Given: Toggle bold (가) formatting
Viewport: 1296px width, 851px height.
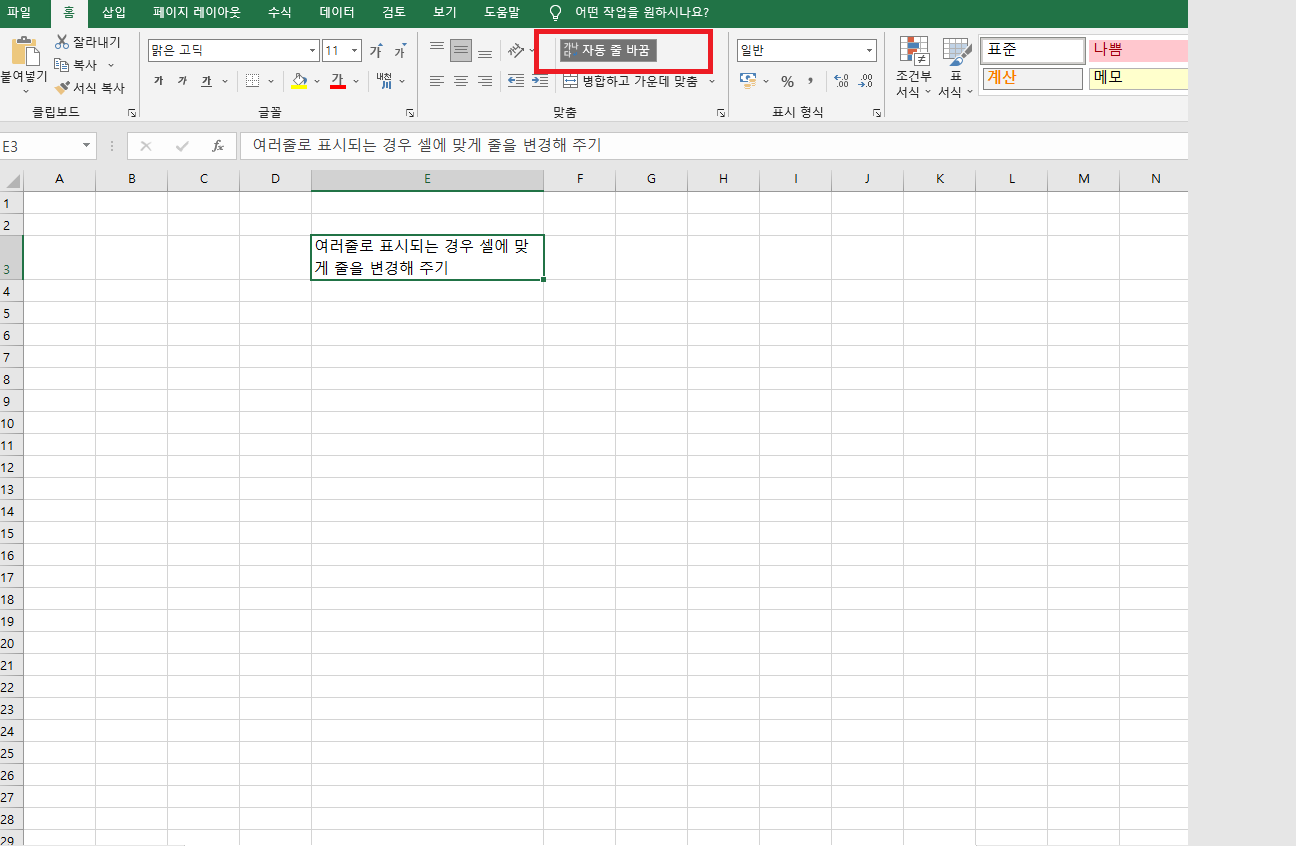Looking at the screenshot, I should click(x=158, y=81).
